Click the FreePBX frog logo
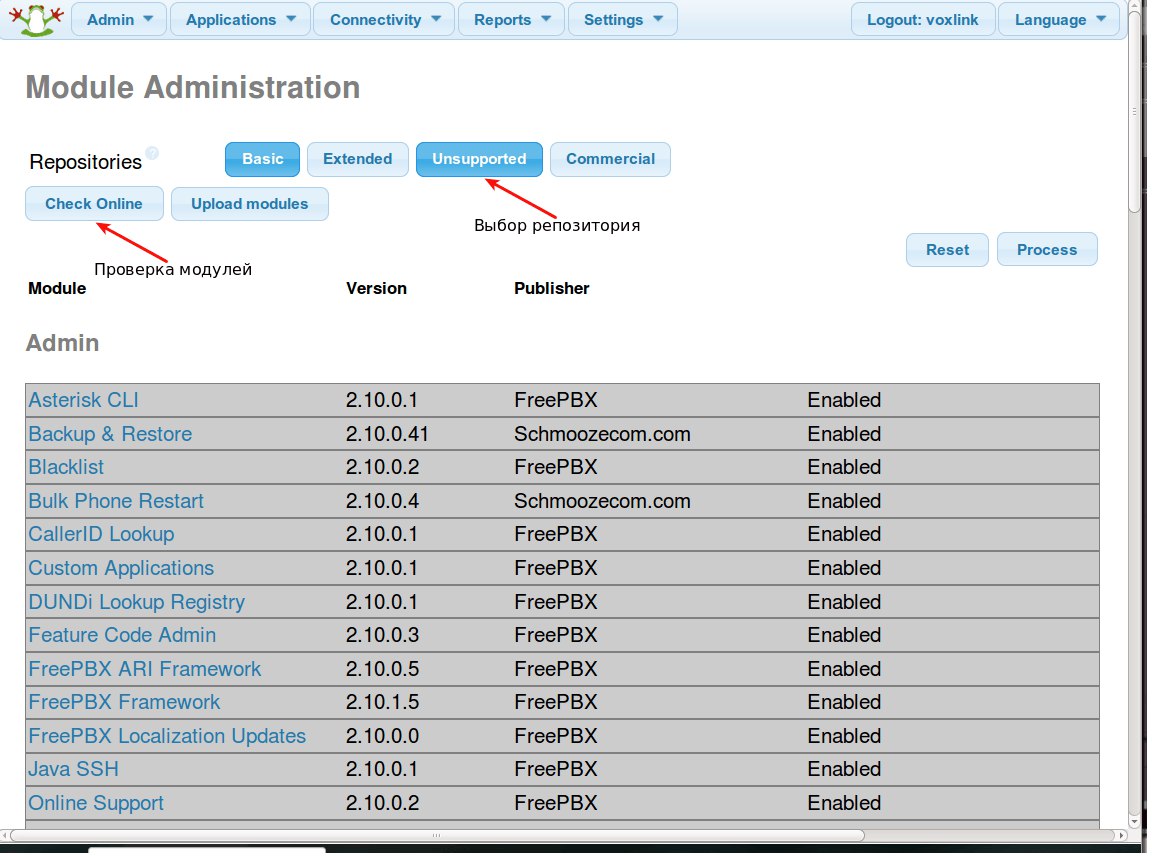 pyautogui.click(x=35, y=20)
